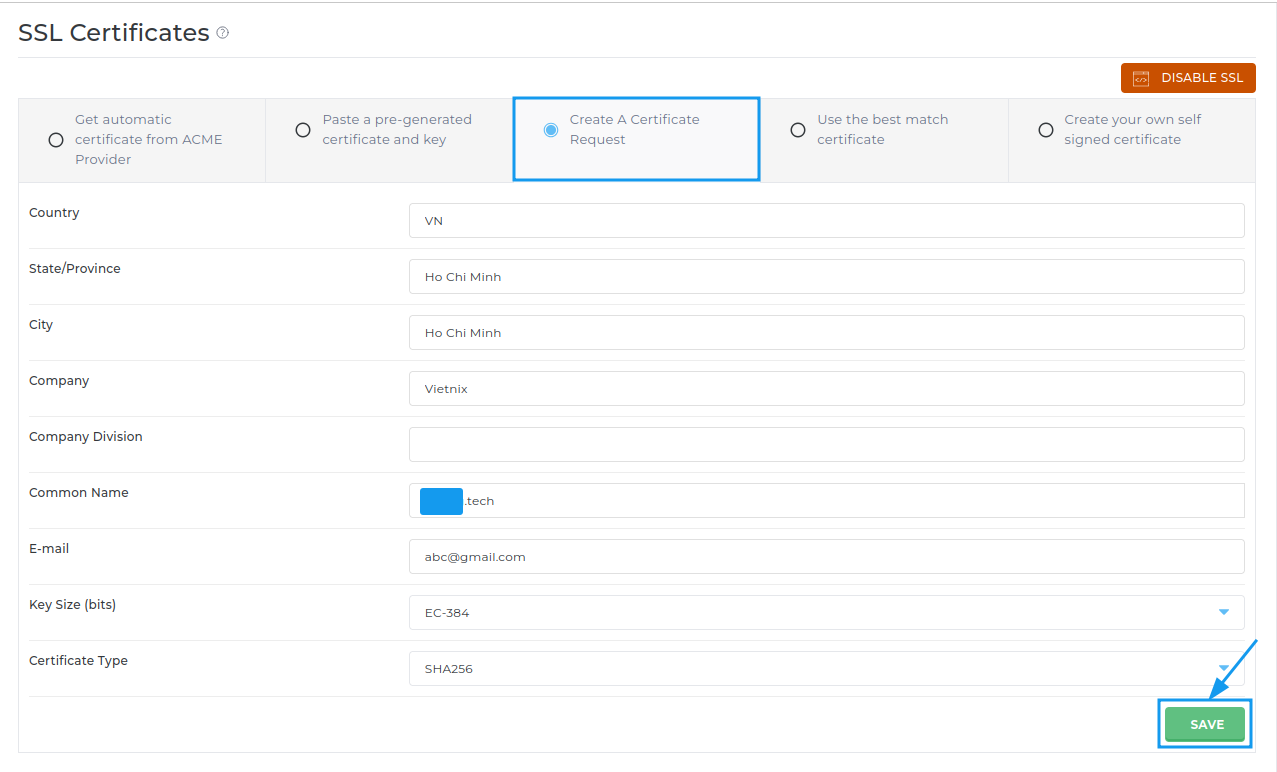Click the Common Name input field

tap(827, 501)
